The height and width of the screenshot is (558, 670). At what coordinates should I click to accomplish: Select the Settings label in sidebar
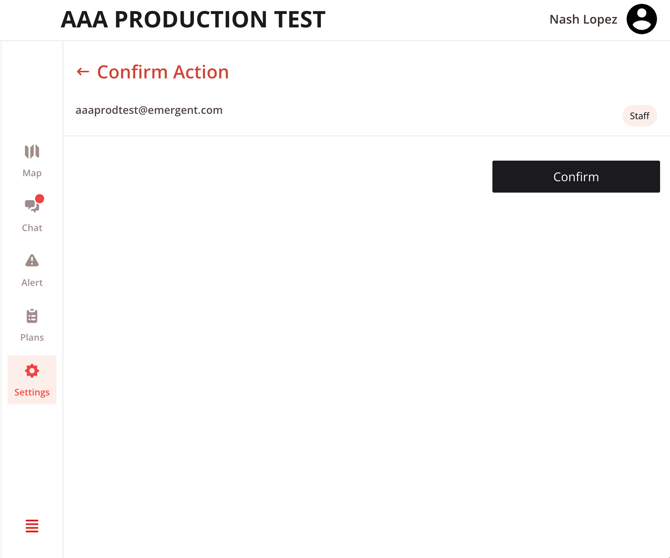pyautogui.click(x=32, y=392)
